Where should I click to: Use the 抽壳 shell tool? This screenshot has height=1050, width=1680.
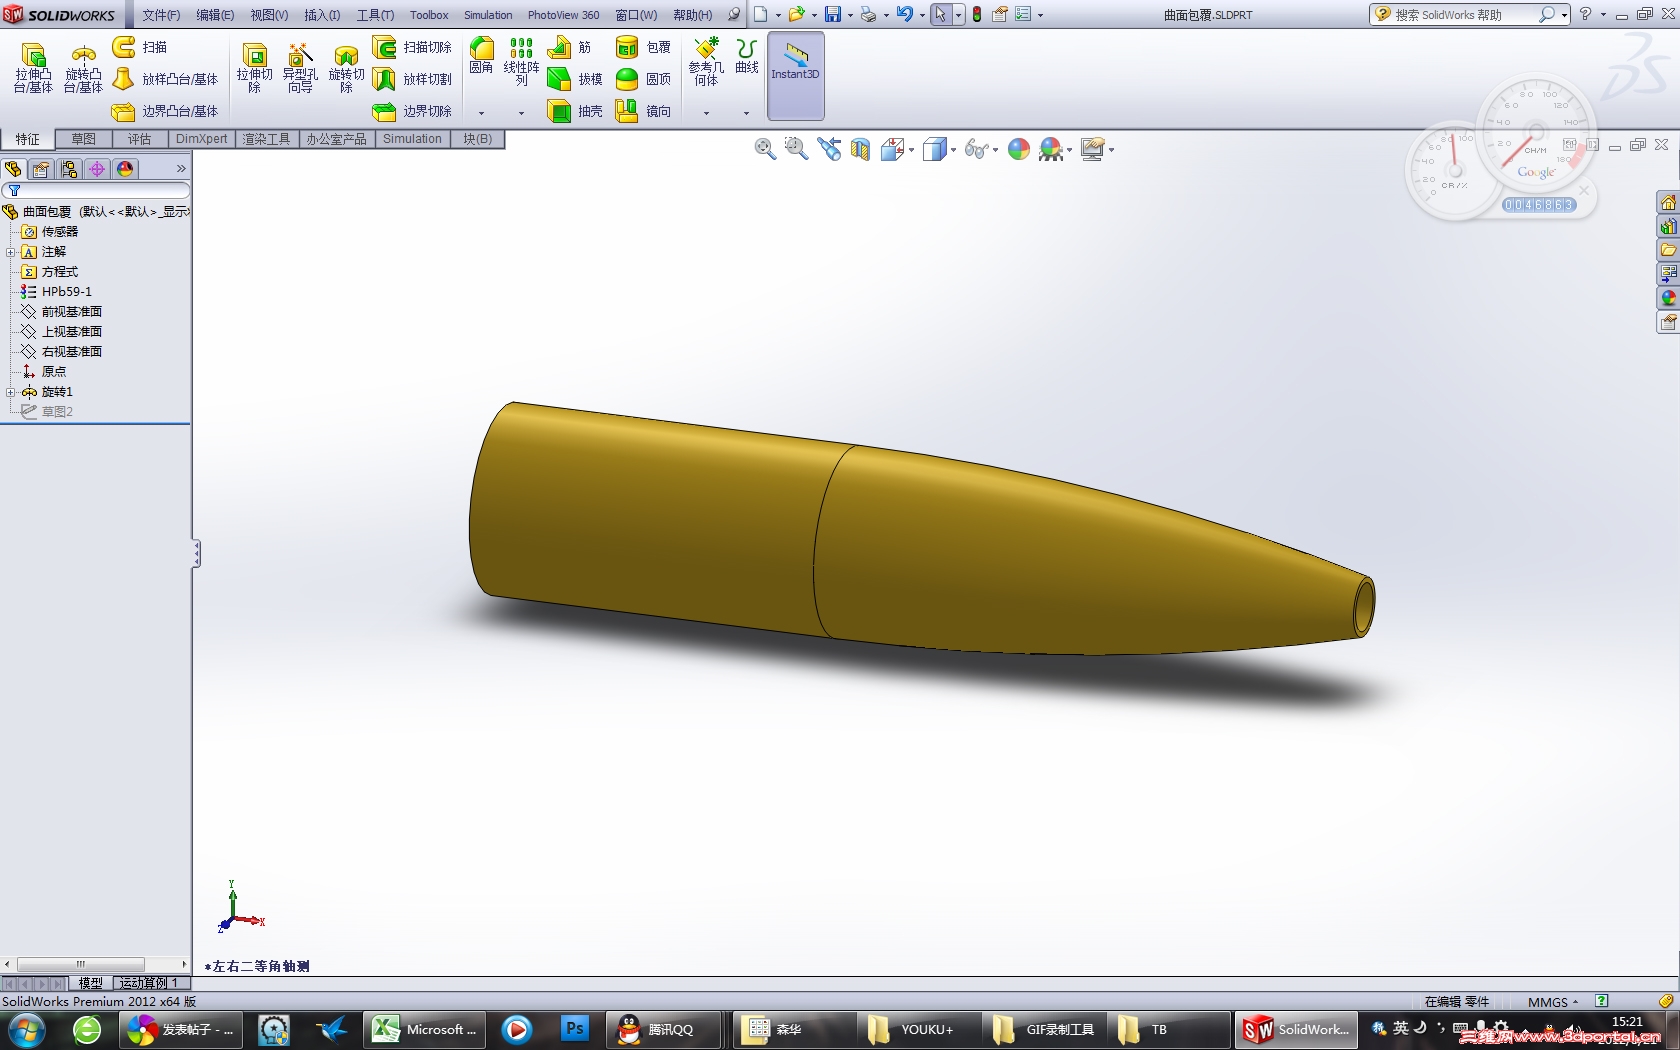coord(575,111)
